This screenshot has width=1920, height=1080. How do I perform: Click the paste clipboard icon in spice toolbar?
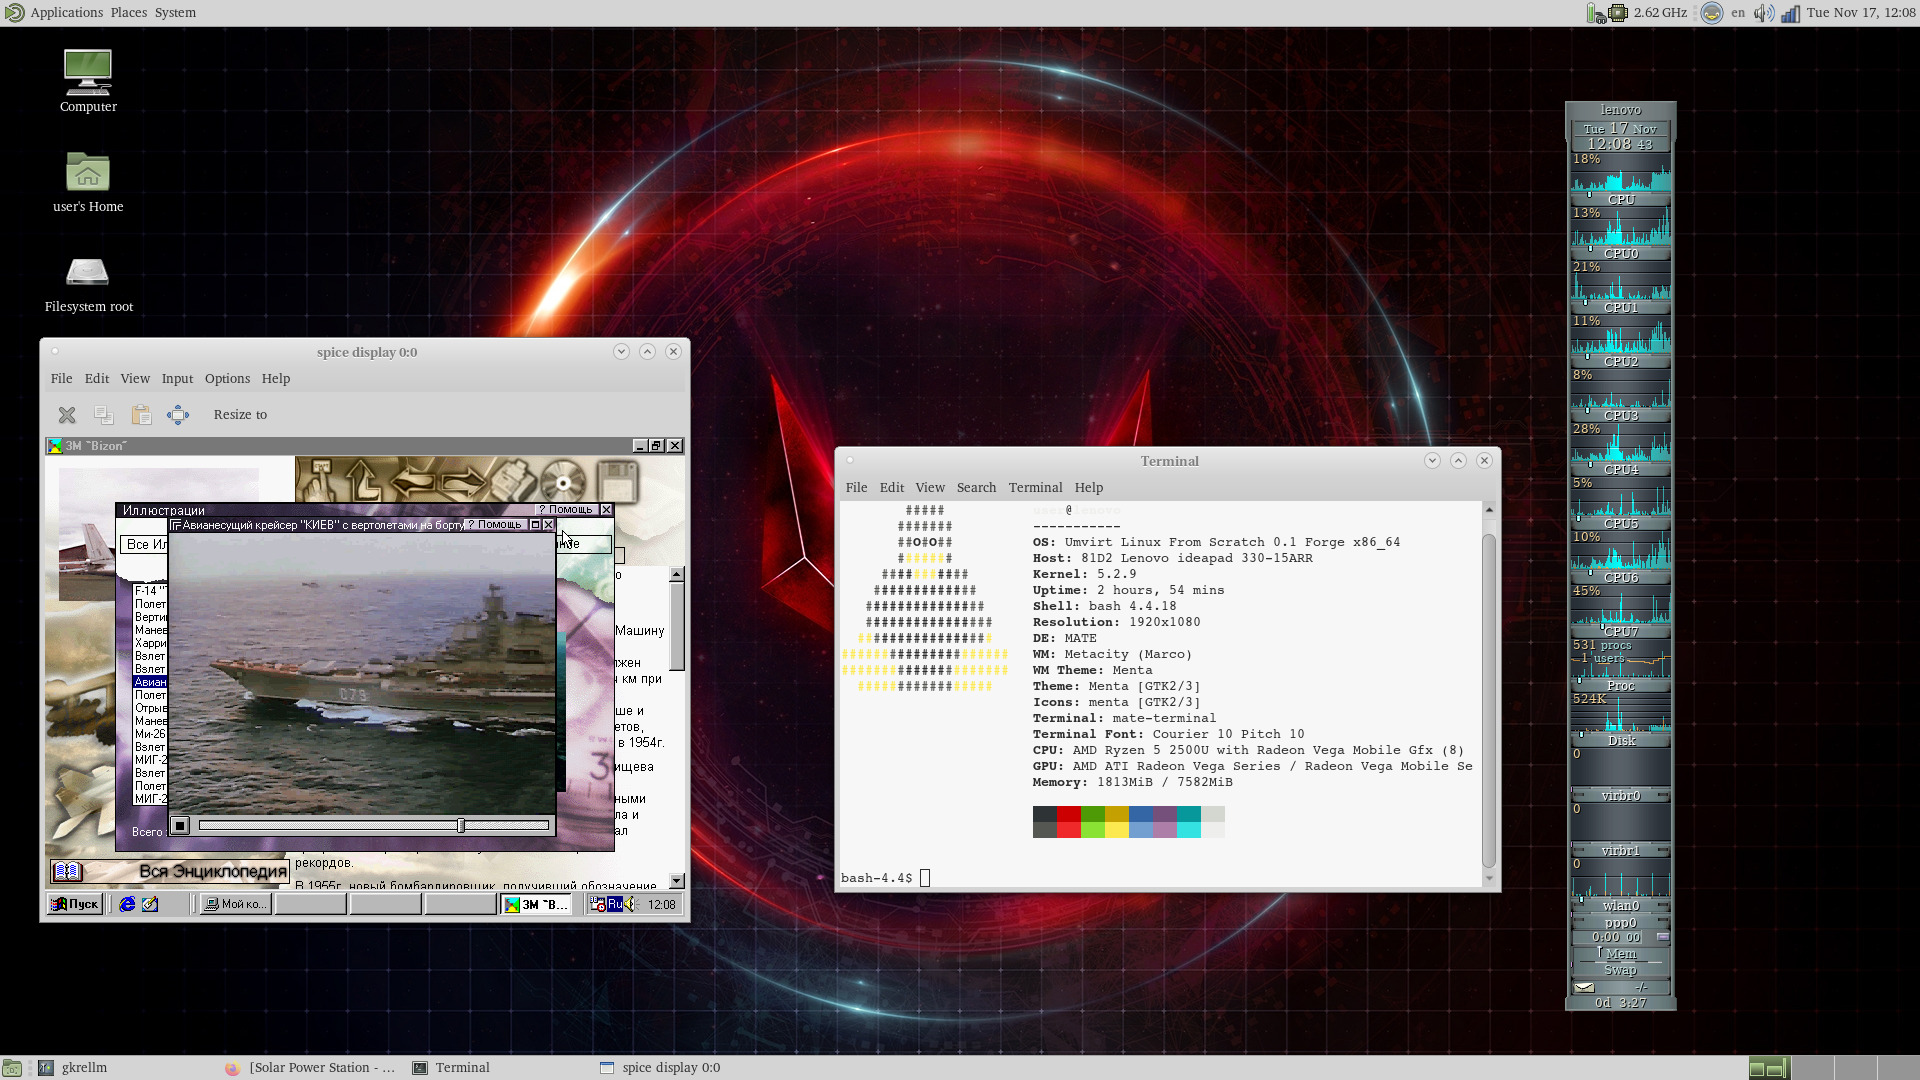[141, 415]
